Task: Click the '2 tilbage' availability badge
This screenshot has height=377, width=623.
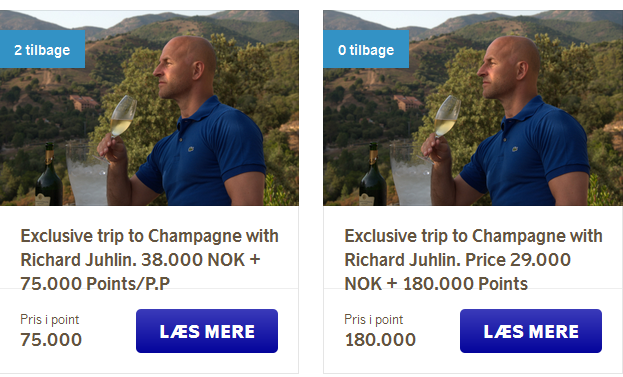Action: click(42, 49)
